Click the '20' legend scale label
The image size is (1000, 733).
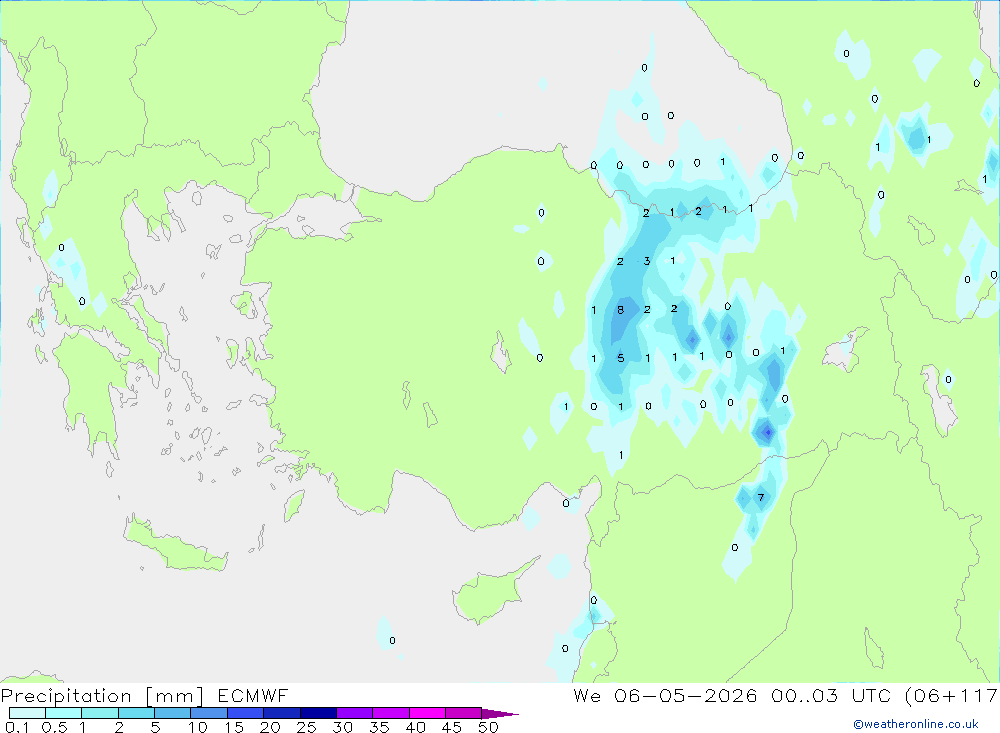point(270,727)
